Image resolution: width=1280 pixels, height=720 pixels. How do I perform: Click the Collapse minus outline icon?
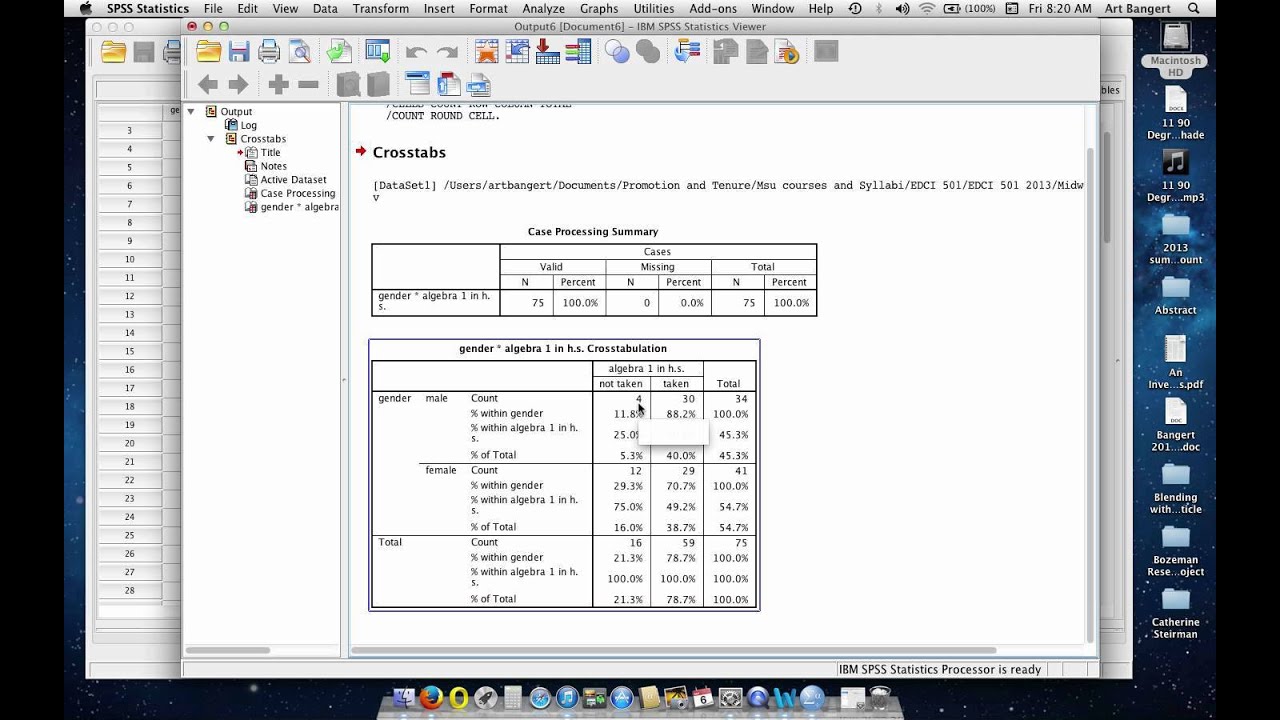[308, 85]
